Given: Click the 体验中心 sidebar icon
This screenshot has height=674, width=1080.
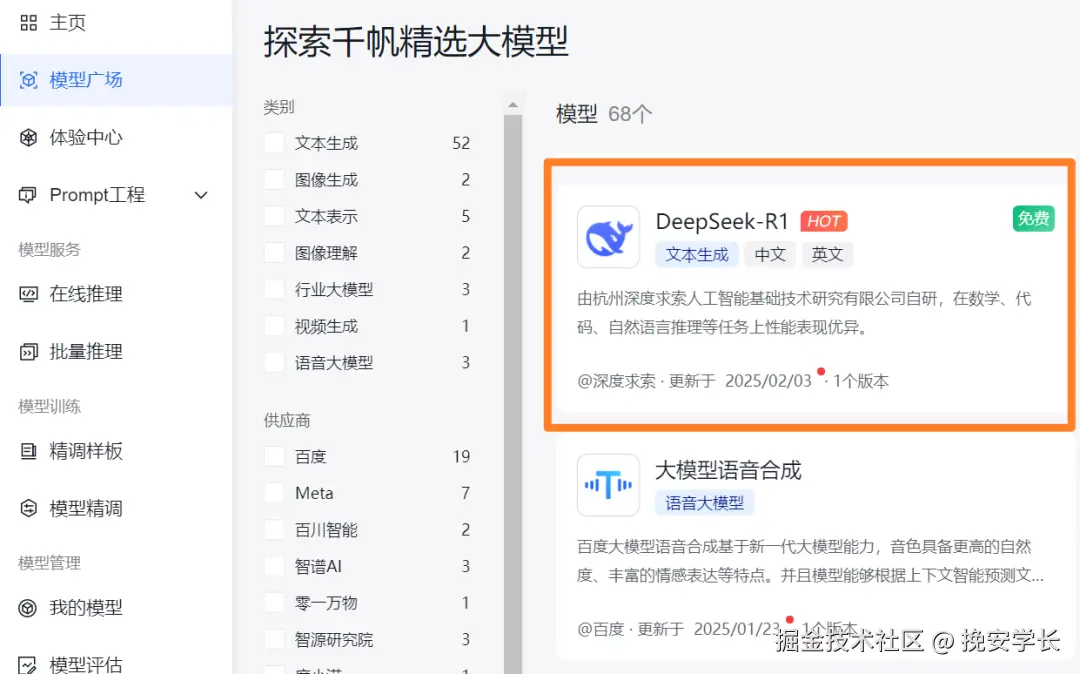Looking at the screenshot, I should [28, 138].
